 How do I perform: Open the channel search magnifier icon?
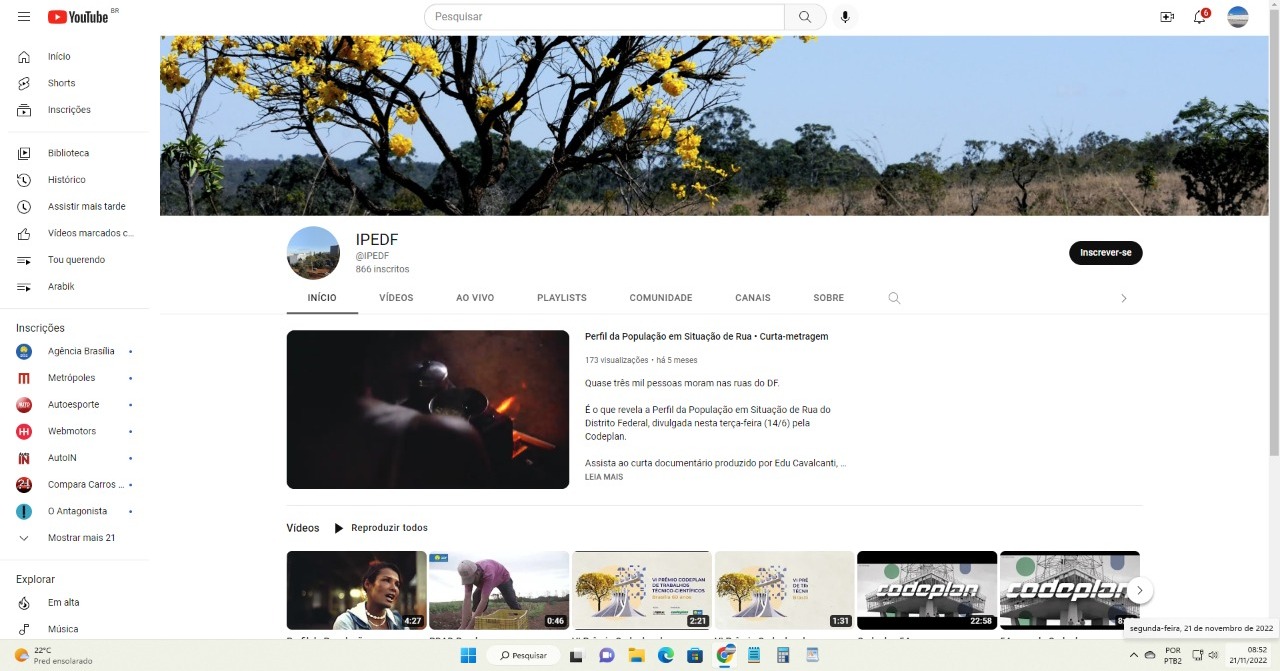[x=894, y=297]
